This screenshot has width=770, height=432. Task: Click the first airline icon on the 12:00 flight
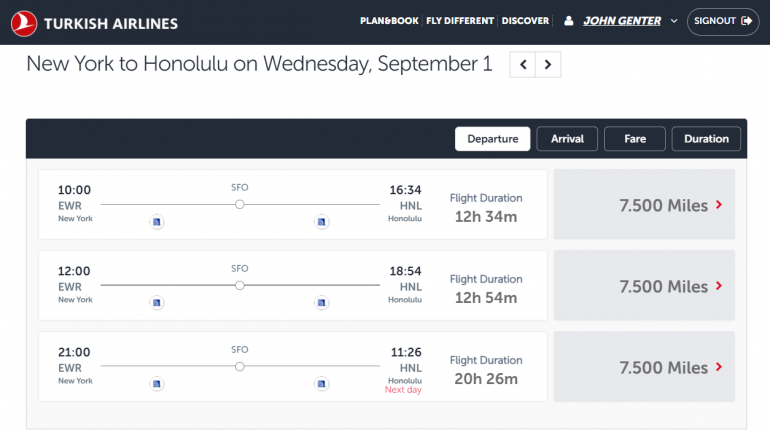(x=156, y=302)
